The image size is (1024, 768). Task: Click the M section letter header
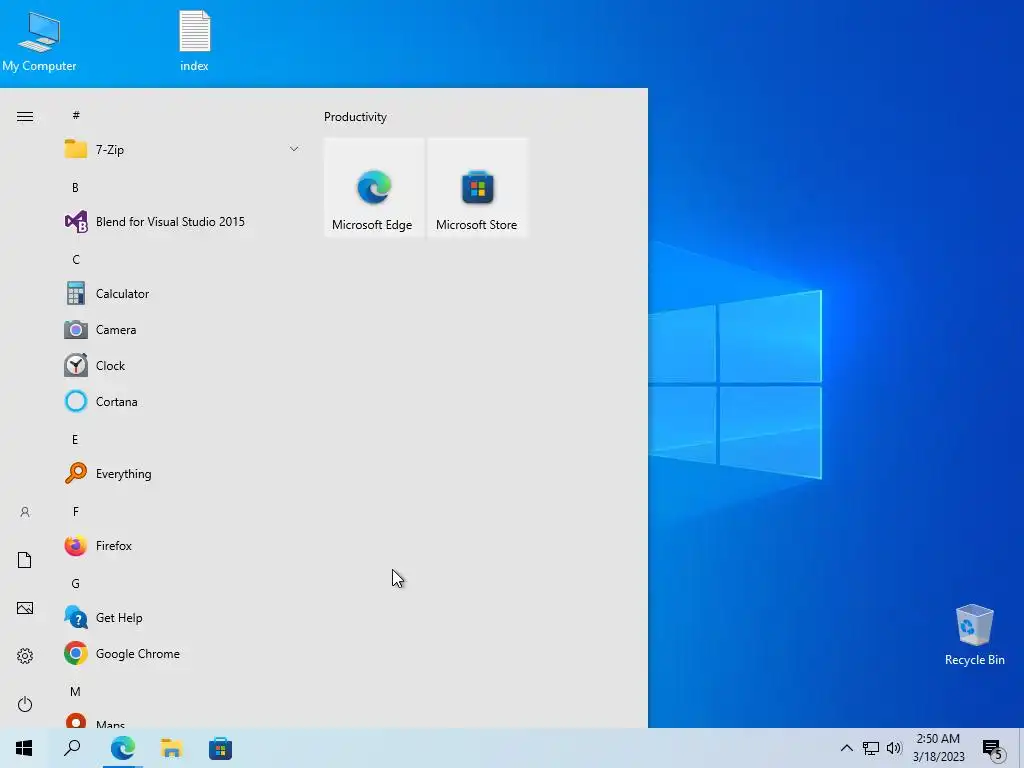pos(76,692)
